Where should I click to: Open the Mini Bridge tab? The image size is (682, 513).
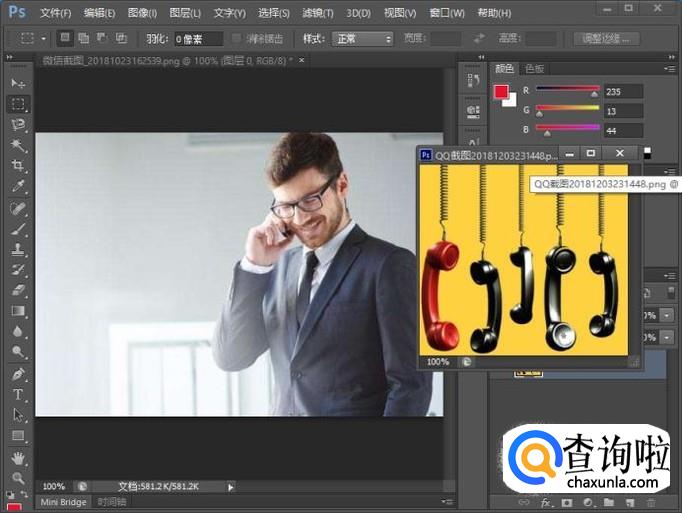point(64,502)
